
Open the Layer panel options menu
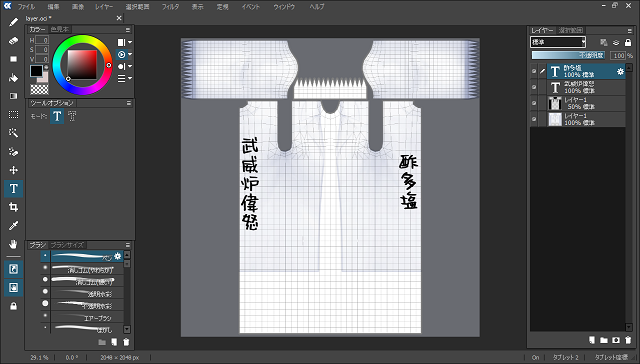pyautogui.click(x=629, y=31)
